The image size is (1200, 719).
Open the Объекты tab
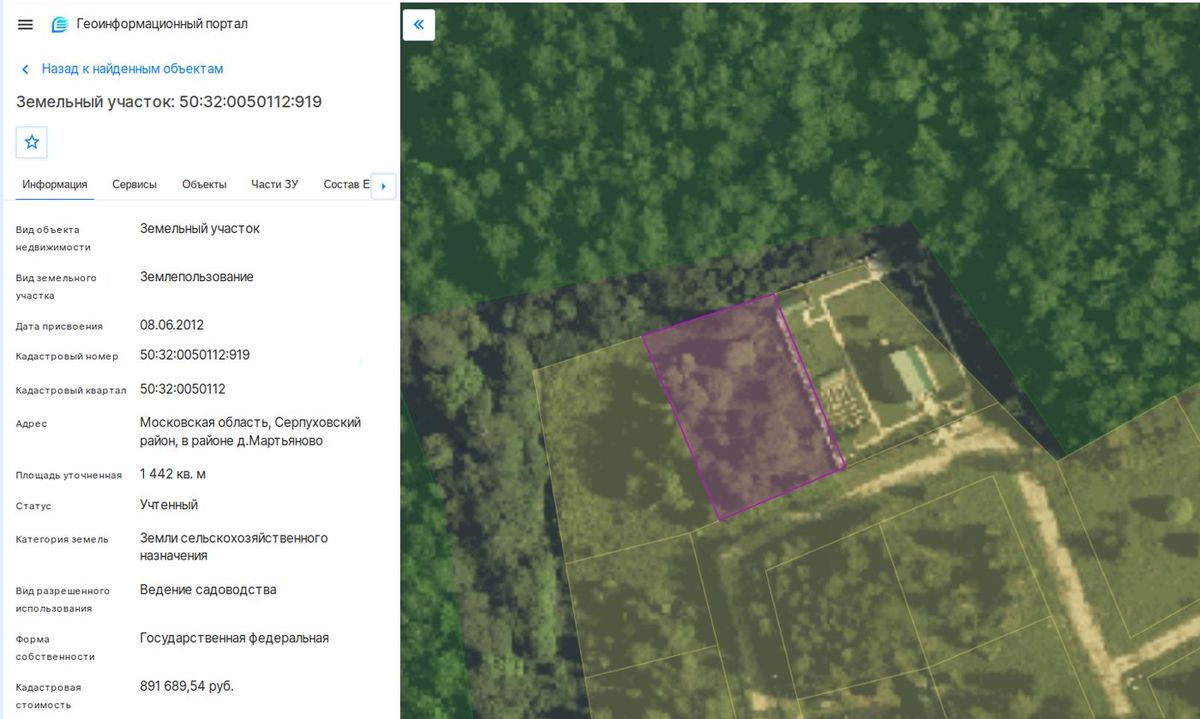pyautogui.click(x=204, y=184)
